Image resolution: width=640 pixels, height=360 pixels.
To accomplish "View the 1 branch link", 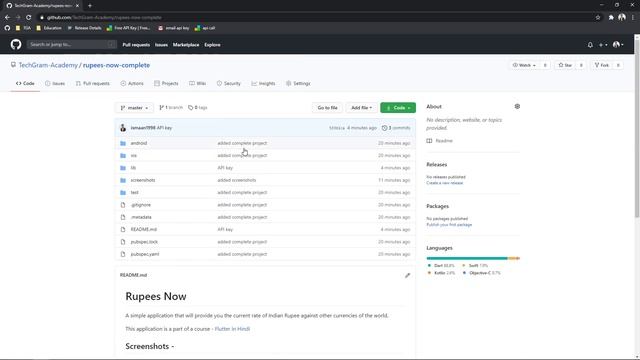I will coord(171,108).
